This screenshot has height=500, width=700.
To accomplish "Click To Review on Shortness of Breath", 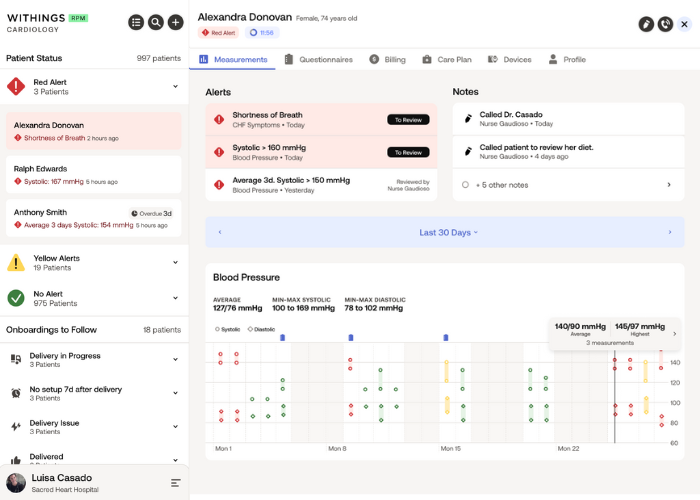I will pyautogui.click(x=408, y=120).
